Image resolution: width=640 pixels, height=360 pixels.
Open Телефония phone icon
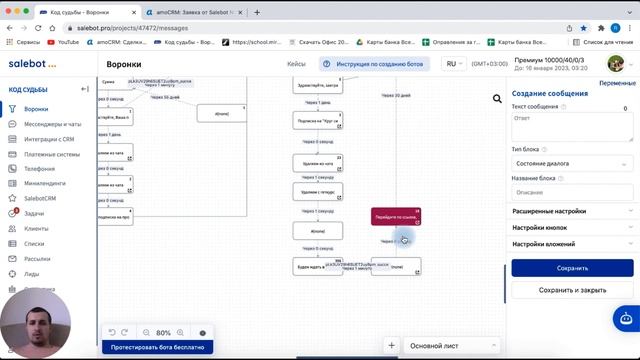click(x=12, y=169)
